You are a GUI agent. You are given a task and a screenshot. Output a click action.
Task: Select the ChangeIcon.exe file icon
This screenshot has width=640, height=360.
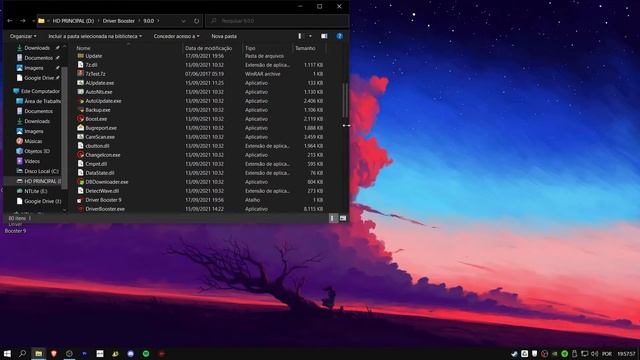click(80, 155)
